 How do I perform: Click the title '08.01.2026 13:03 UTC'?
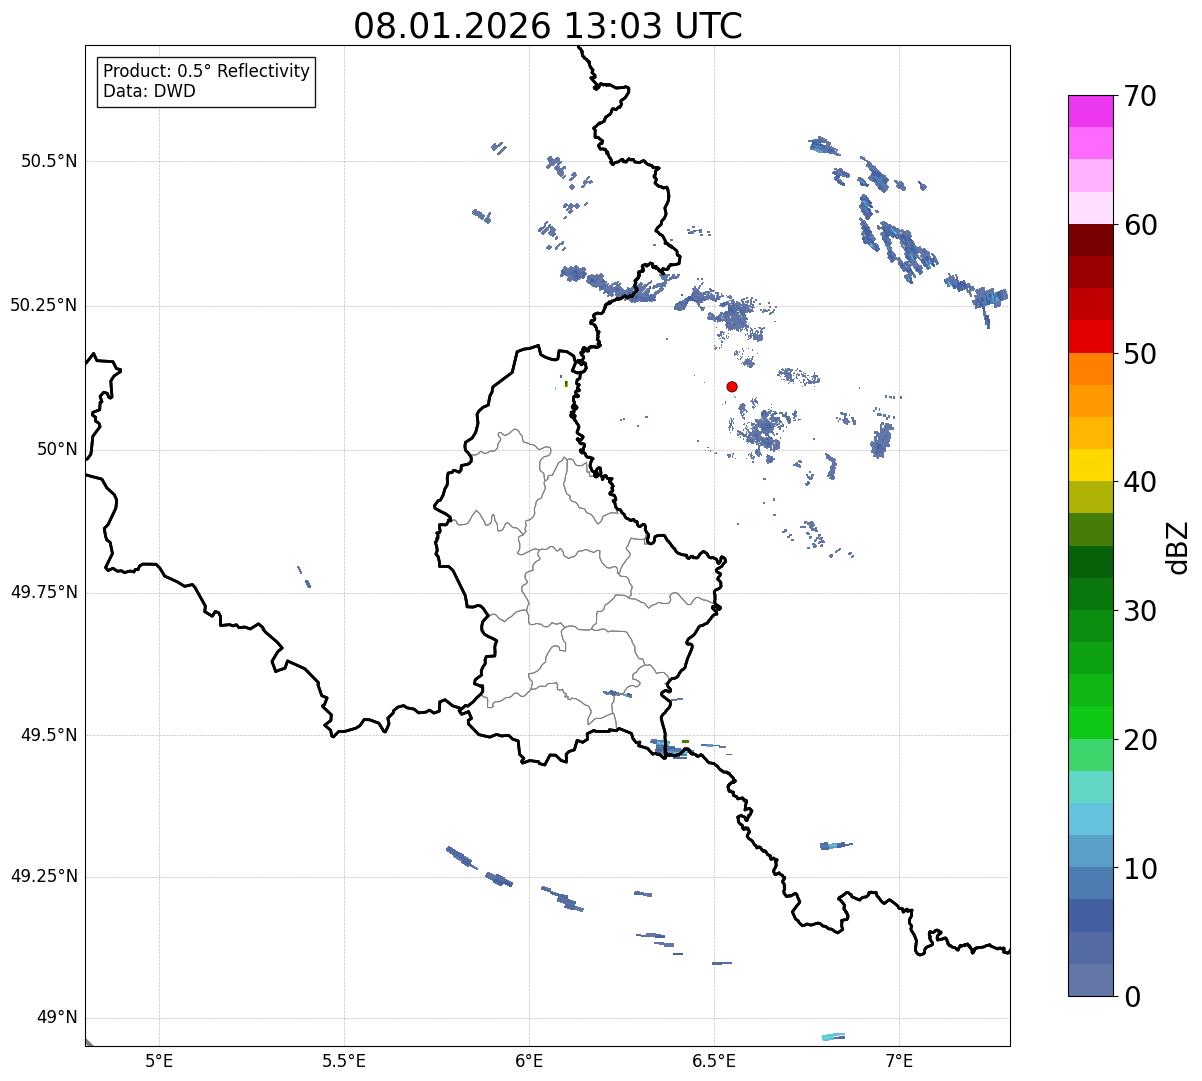pyautogui.click(x=548, y=26)
